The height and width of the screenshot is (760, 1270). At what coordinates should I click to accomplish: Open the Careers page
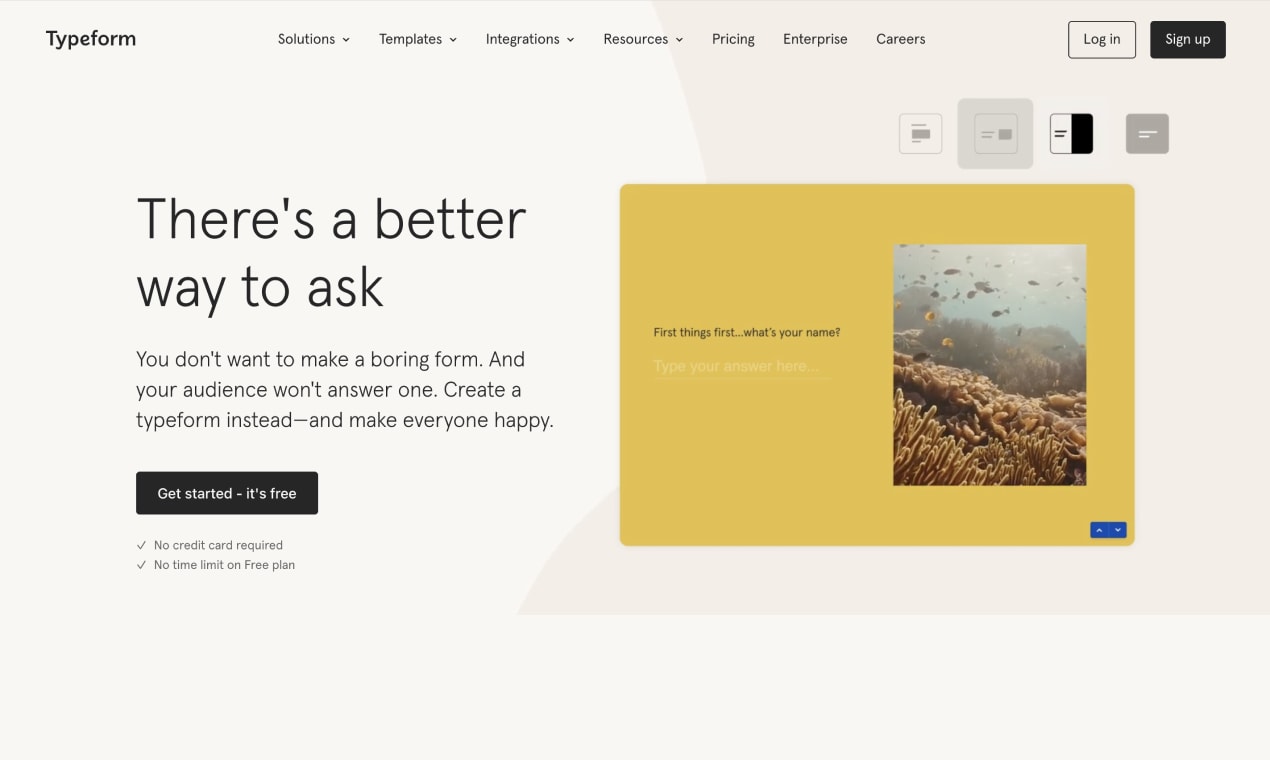click(x=901, y=39)
